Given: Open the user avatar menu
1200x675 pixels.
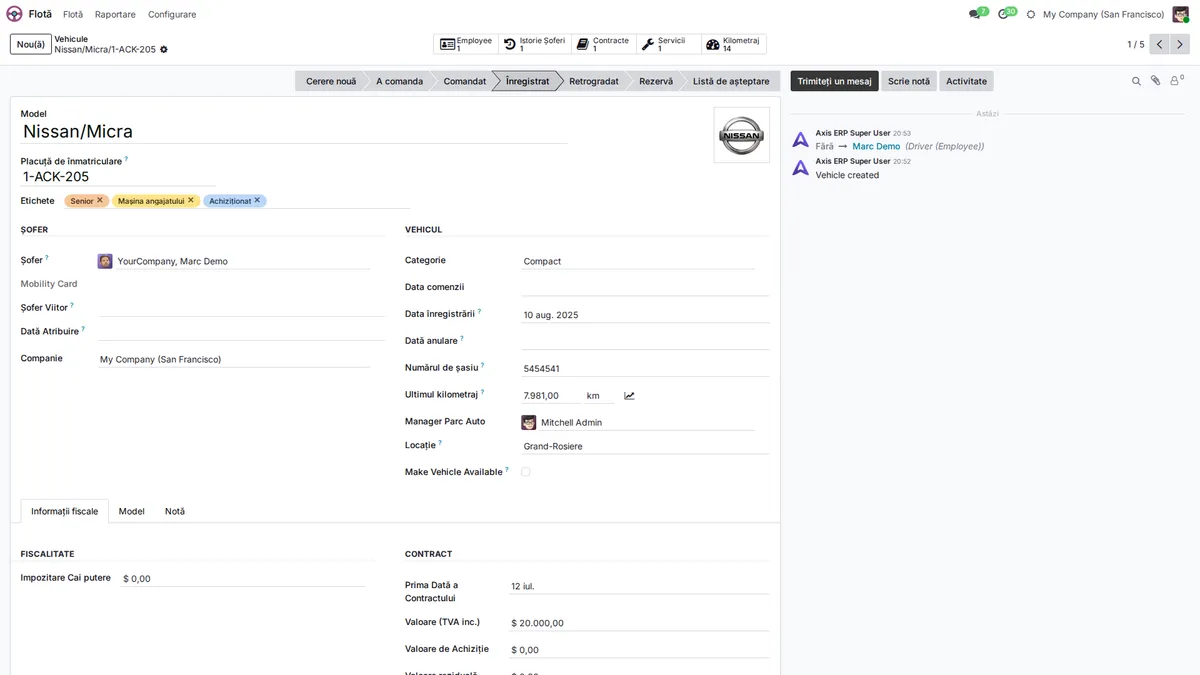Looking at the screenshot, I should tap(1182, 14).
